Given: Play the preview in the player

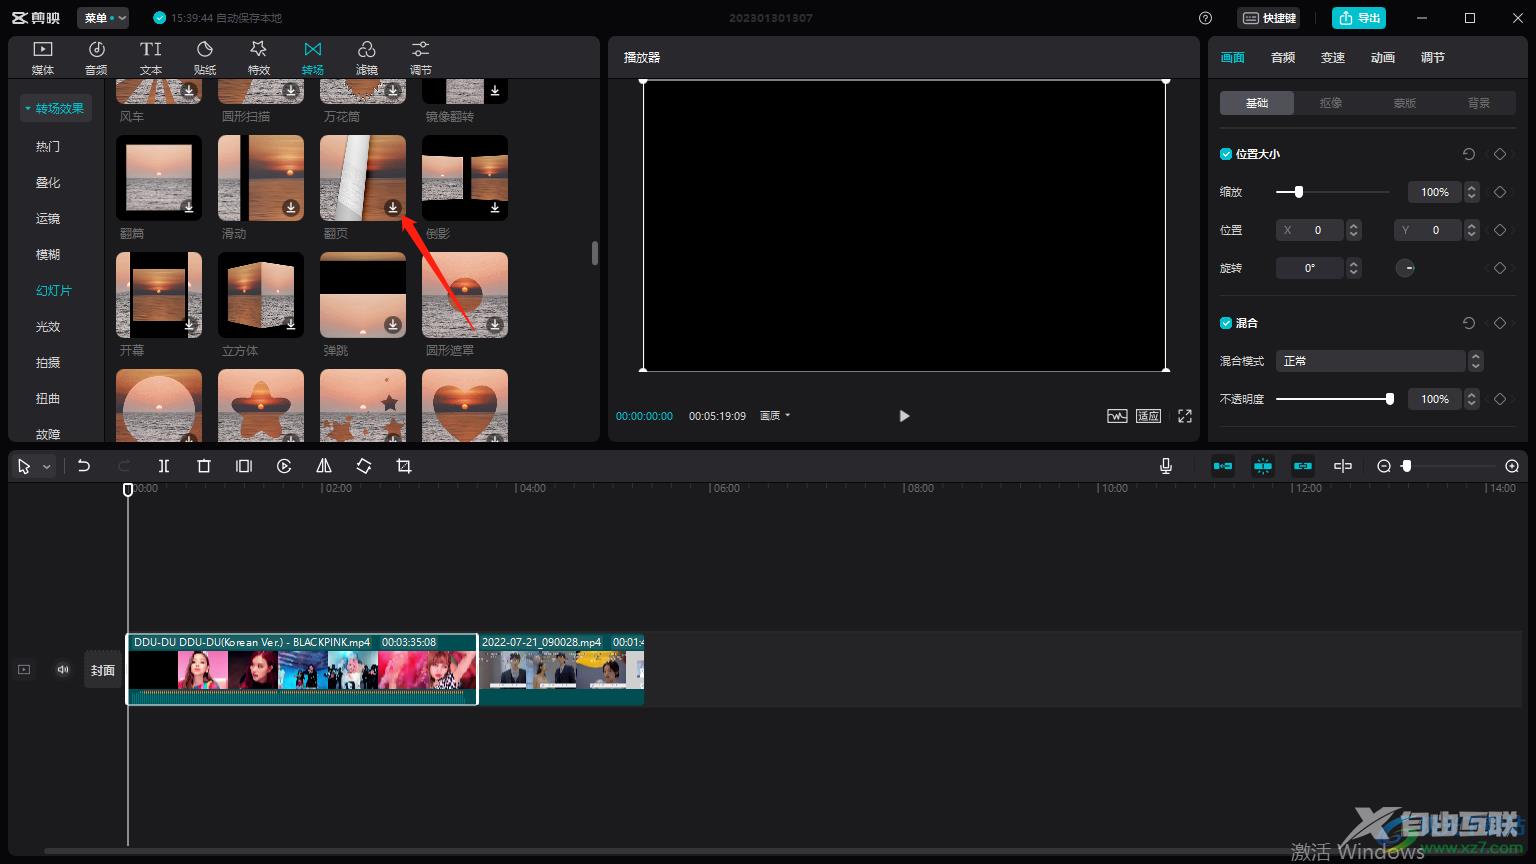Looking at the screenshot, I should click(x=904, y=416).
